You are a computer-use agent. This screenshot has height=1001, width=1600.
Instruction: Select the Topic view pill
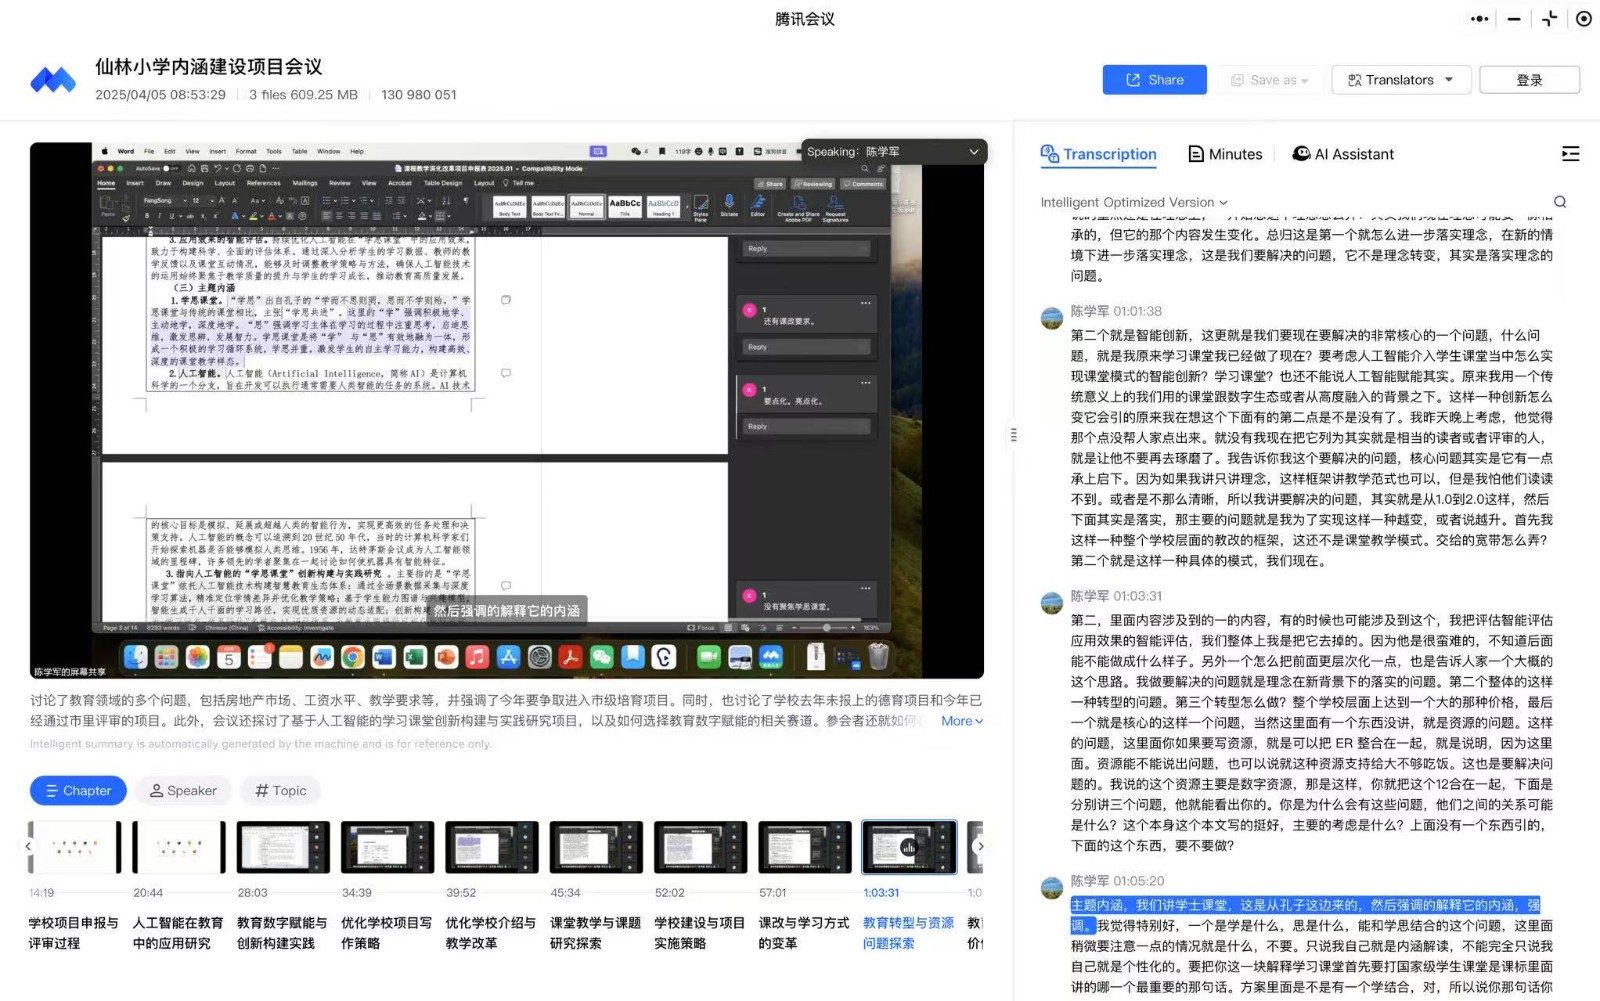tap(281, 790)
